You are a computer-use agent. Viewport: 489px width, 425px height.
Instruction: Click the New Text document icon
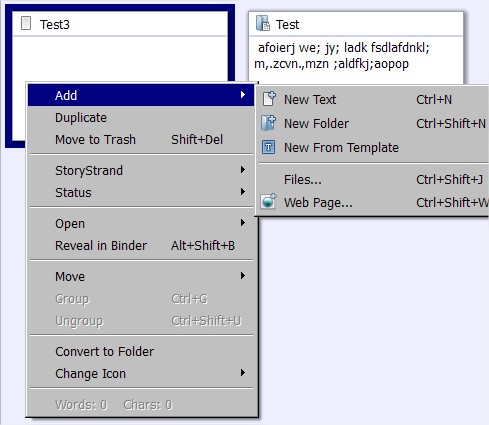coord(269,99)
